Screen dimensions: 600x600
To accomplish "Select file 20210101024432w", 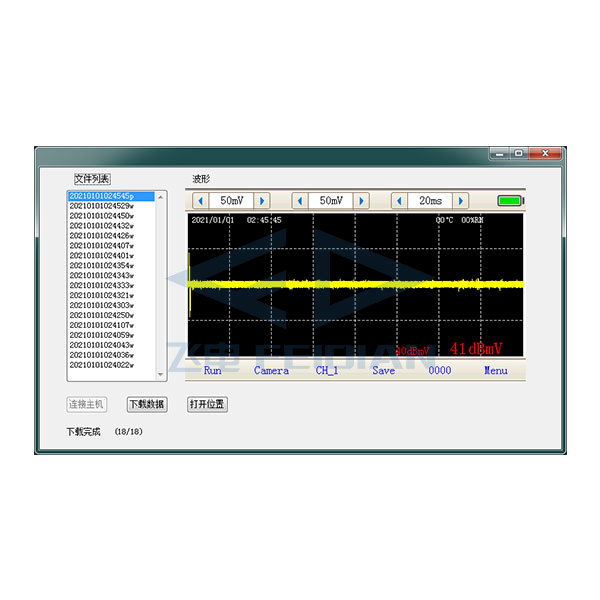I will [x=111, y=226].
